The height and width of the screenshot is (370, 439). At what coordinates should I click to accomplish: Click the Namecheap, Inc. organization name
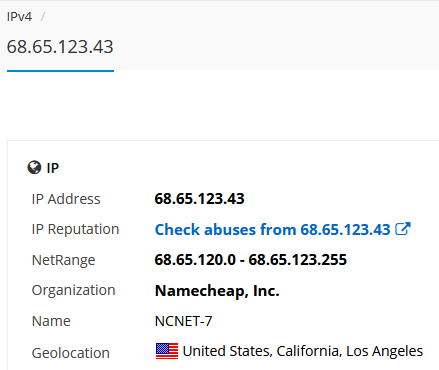coord(217,291)
